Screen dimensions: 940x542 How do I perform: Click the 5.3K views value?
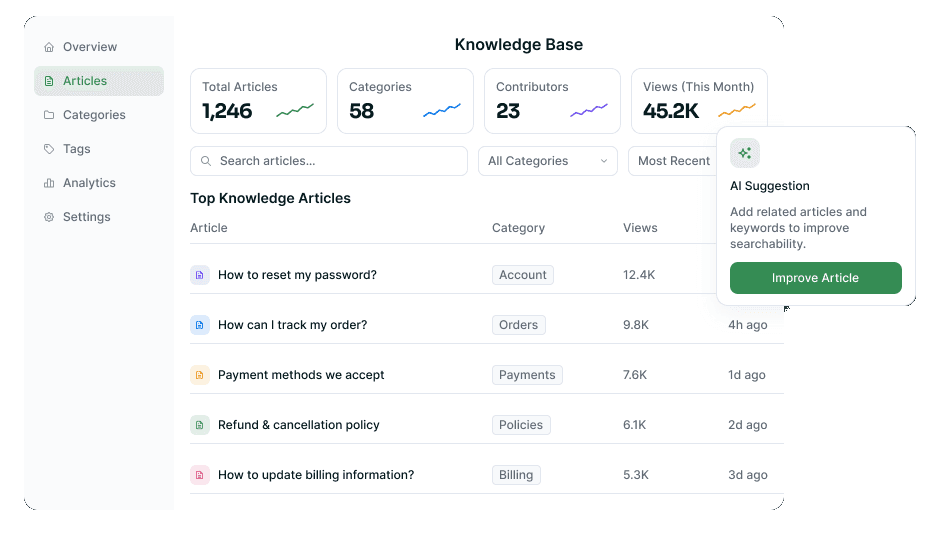(x=636, y=475)
